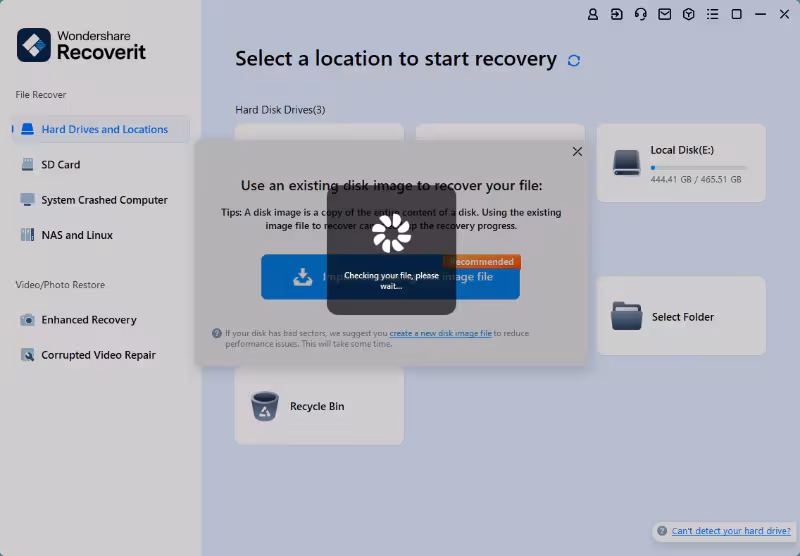Click the import download icon

coord(303,277)
